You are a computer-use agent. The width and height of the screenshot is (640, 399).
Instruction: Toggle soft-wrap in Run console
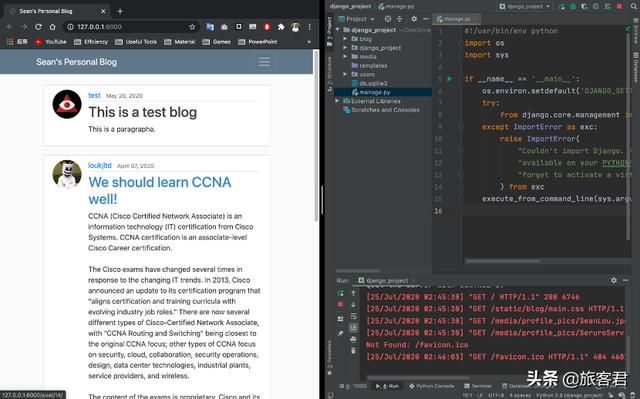[353, 316]
